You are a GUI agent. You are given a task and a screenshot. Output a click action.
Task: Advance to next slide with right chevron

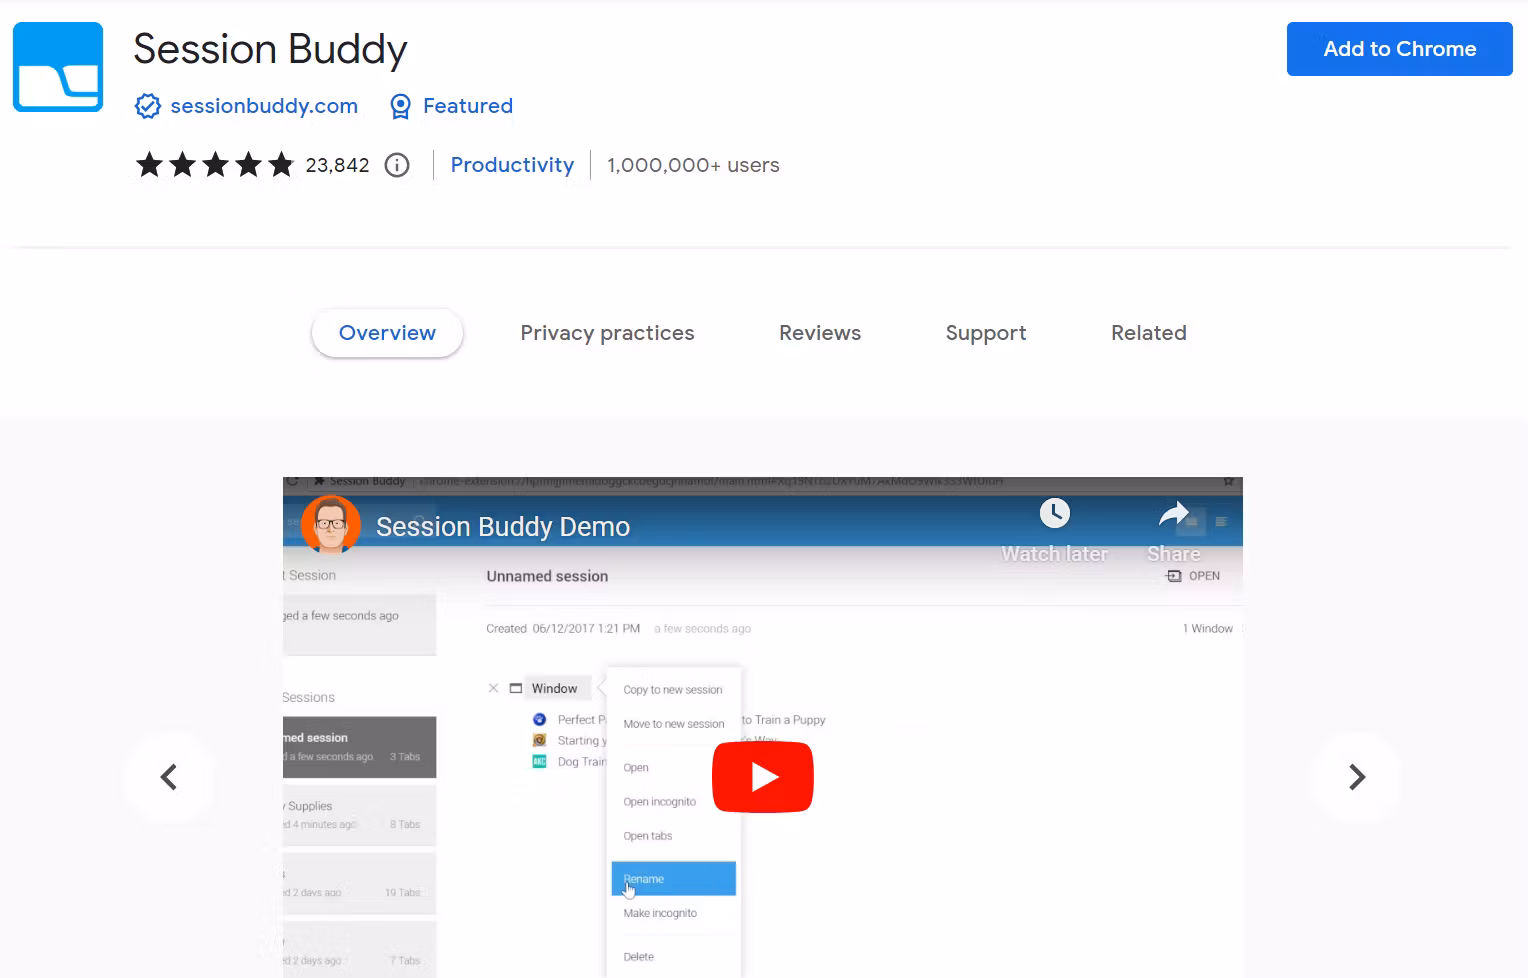tap(1356, 777)
